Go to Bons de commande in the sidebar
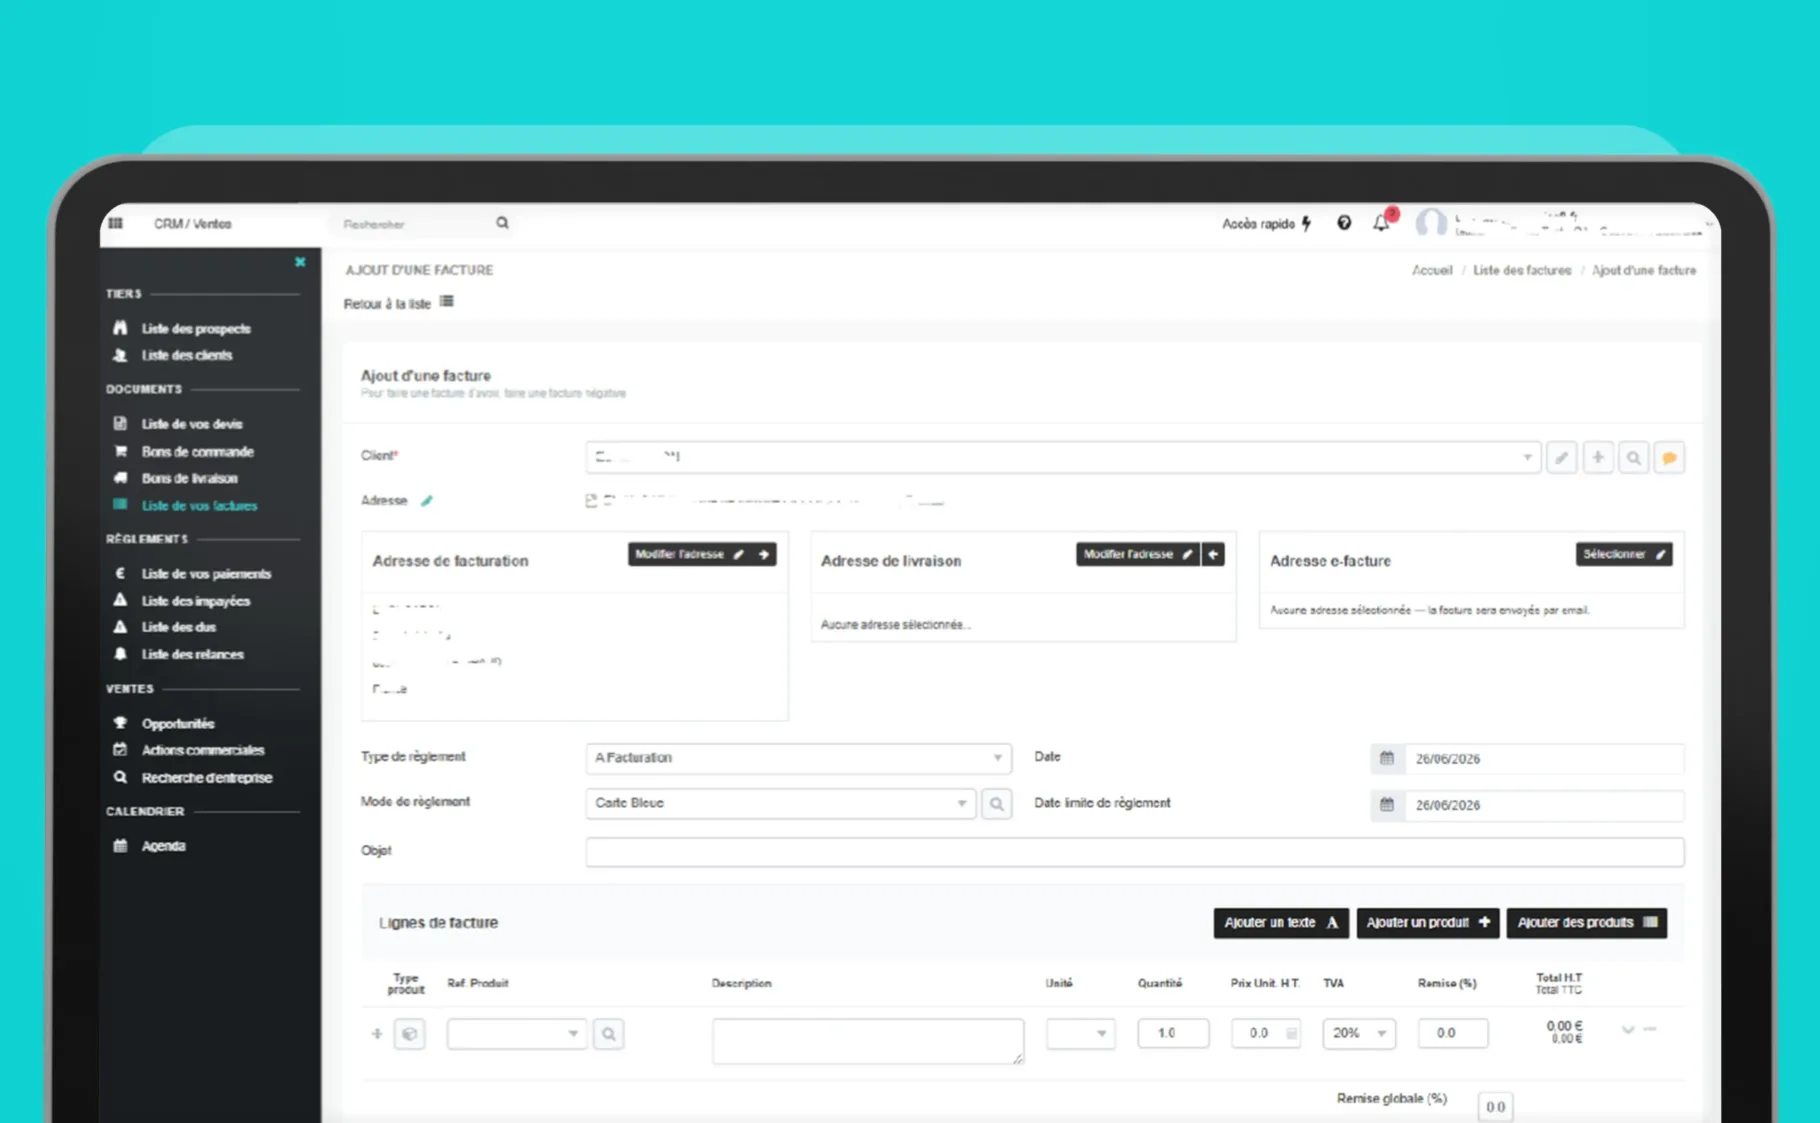 point(197,451)
